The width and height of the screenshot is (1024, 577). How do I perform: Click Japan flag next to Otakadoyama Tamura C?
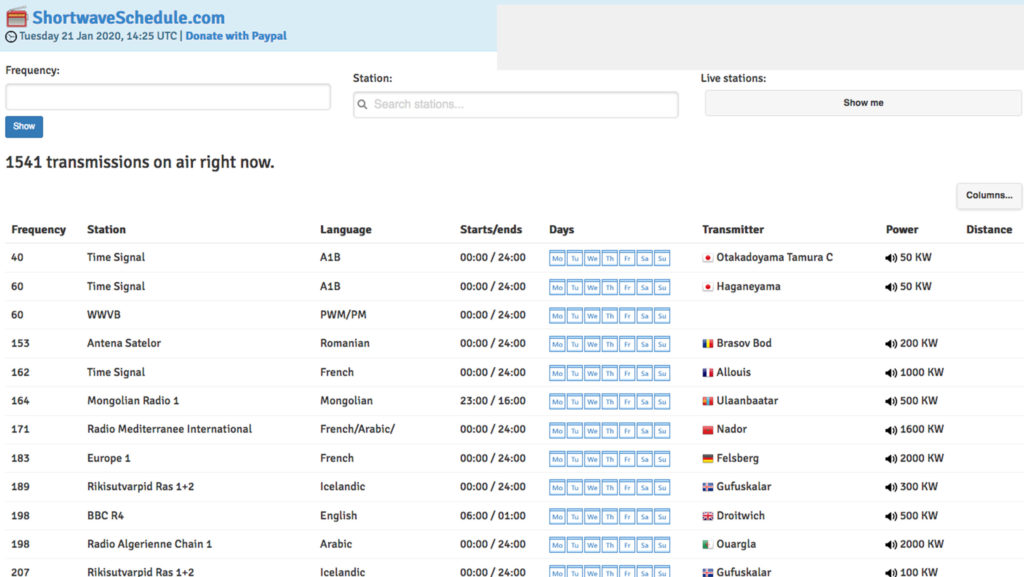coord(707,258)
